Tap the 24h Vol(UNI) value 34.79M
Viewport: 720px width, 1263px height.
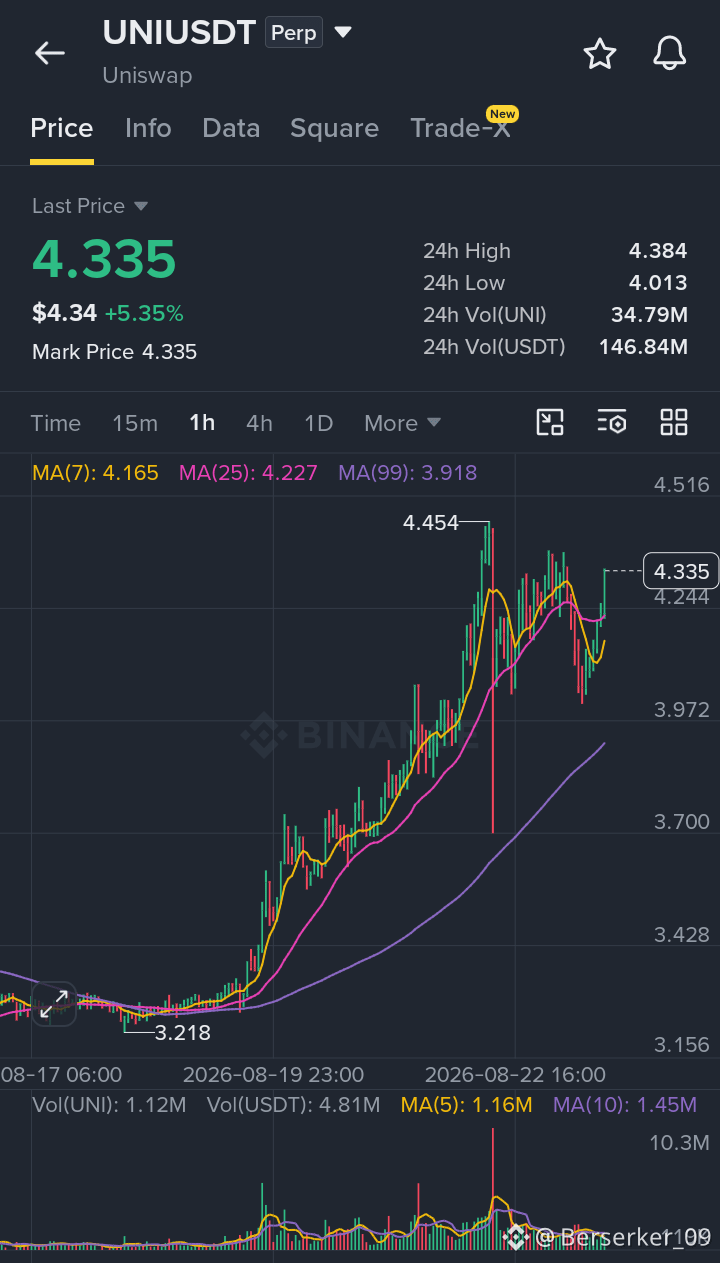click(649, 315)
